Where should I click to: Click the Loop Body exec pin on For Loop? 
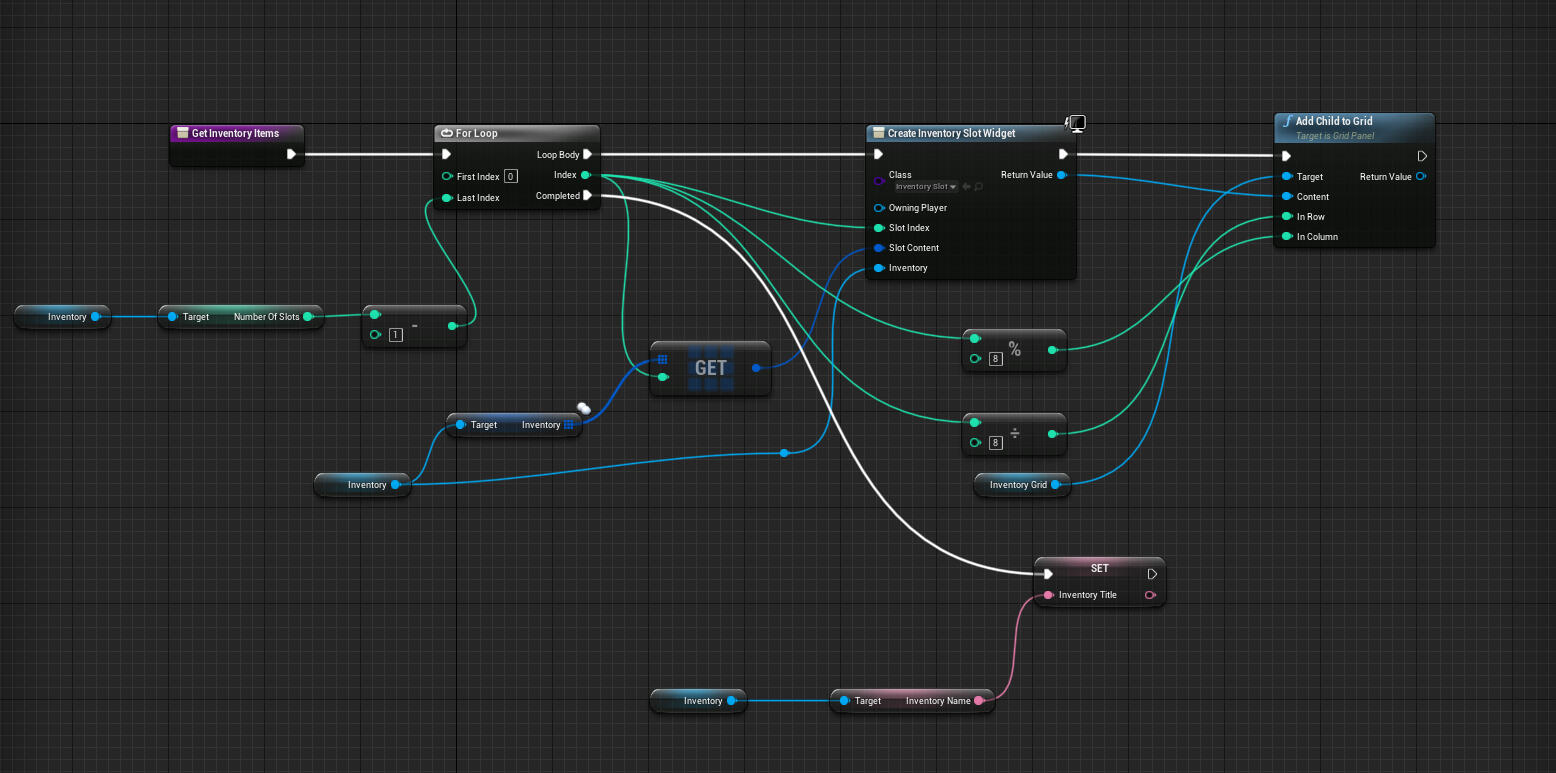(589, 154)
